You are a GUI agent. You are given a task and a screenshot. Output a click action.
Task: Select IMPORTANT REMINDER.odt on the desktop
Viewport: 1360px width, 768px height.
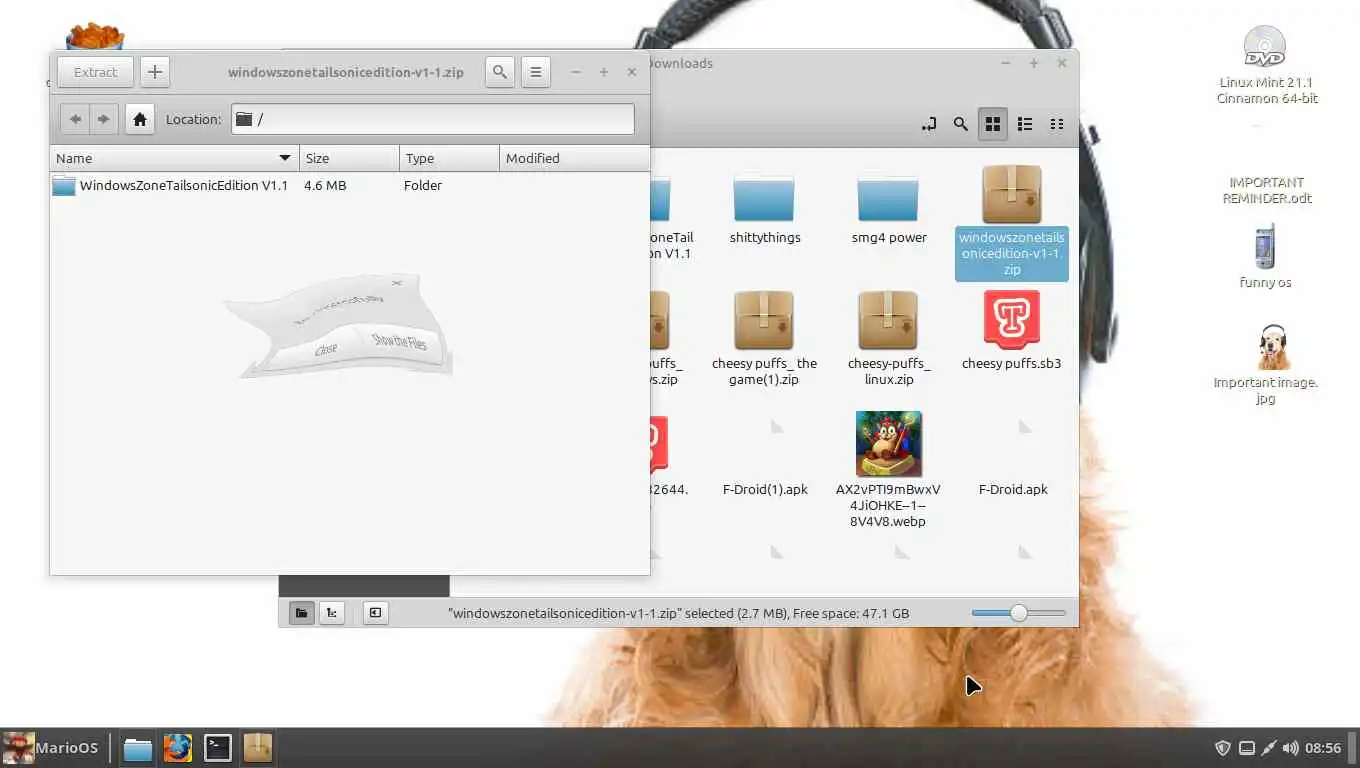pos(1267,190)
